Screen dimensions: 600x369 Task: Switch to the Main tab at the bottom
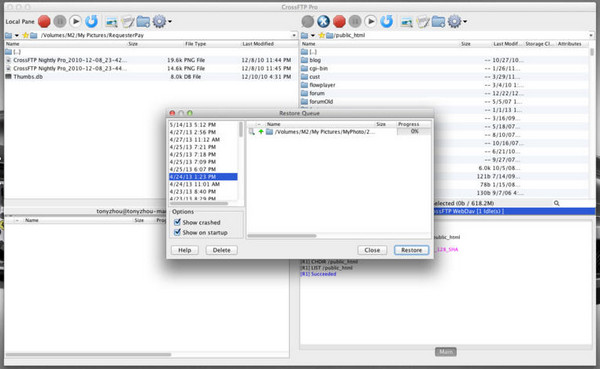pyautogui.click(x=446, y=351)
